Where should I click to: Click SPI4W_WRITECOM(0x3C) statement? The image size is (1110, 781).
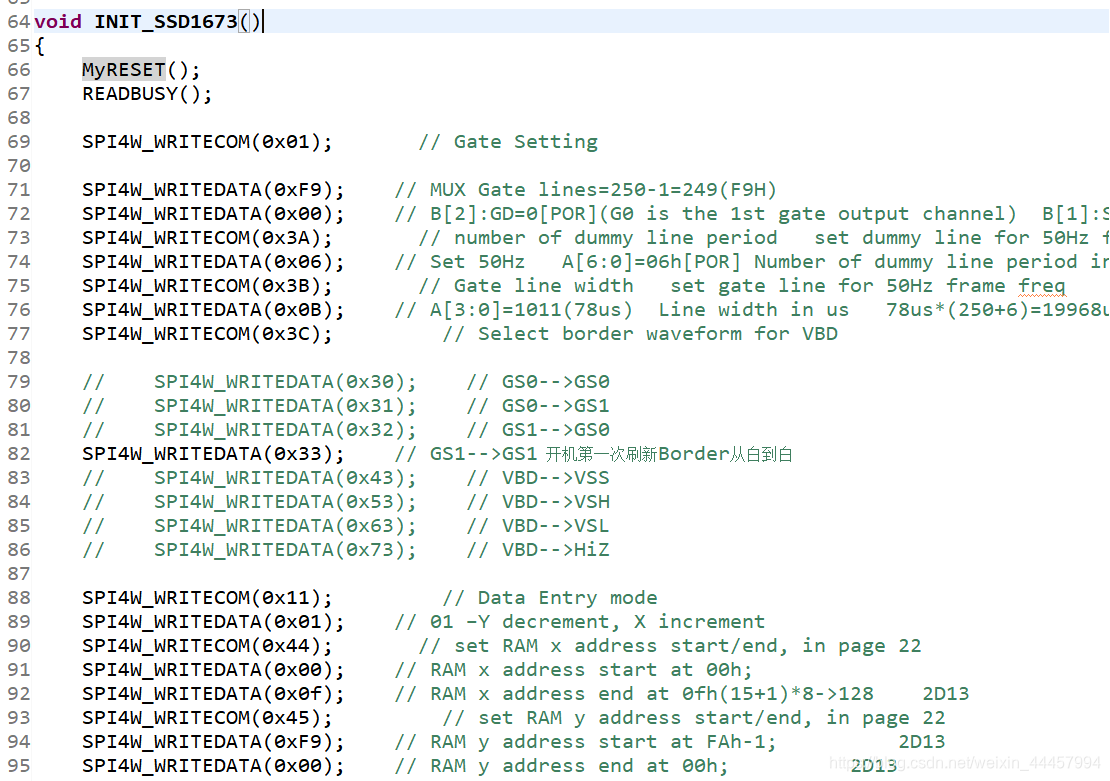tap(207, 334)
